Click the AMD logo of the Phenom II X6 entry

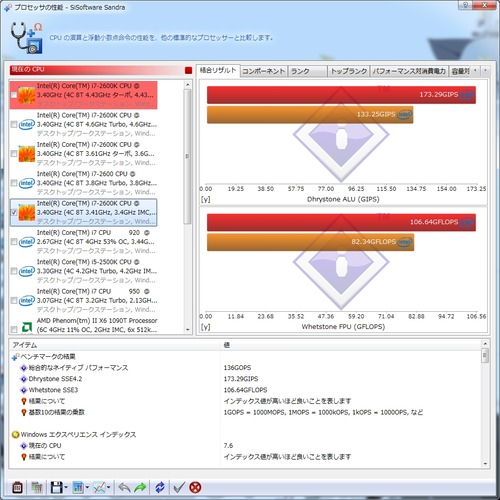coord(27,327)
